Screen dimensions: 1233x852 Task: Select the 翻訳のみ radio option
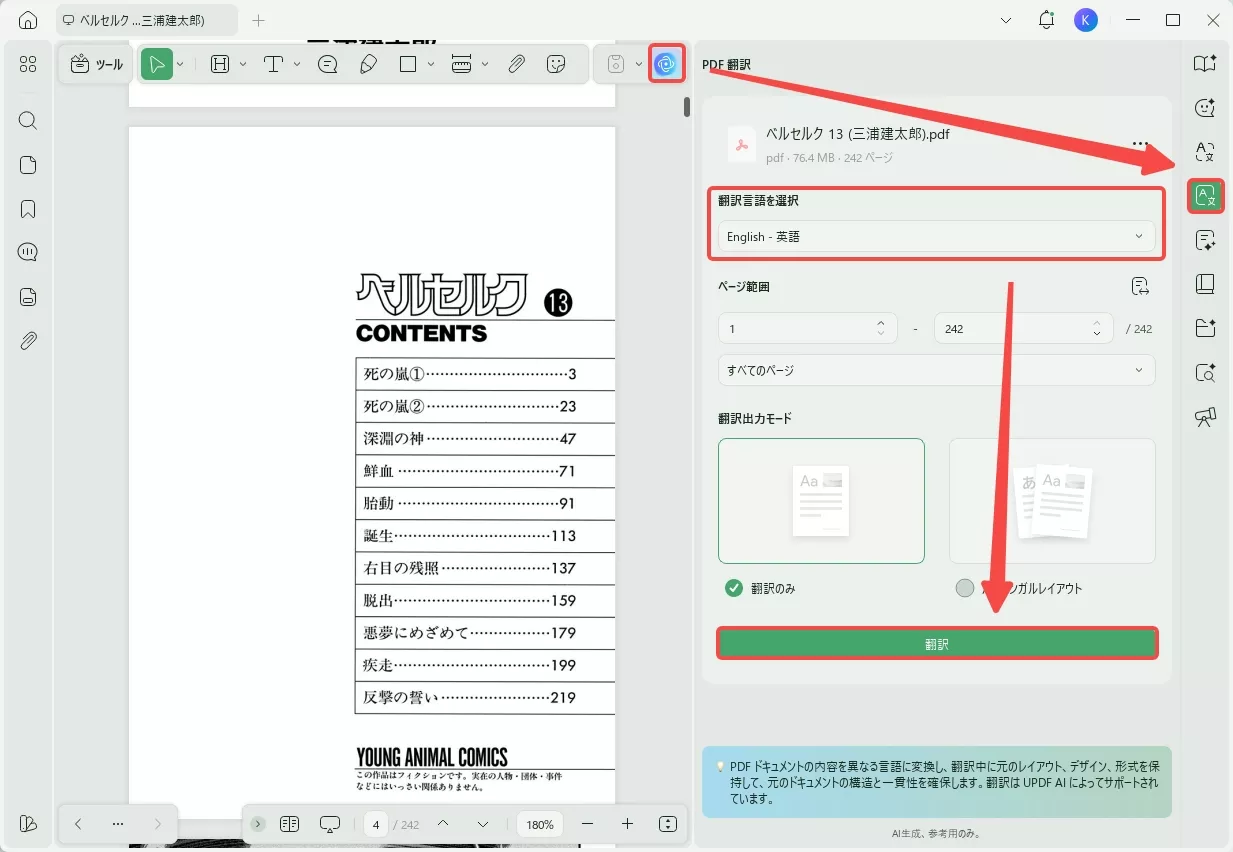point(734,588)
